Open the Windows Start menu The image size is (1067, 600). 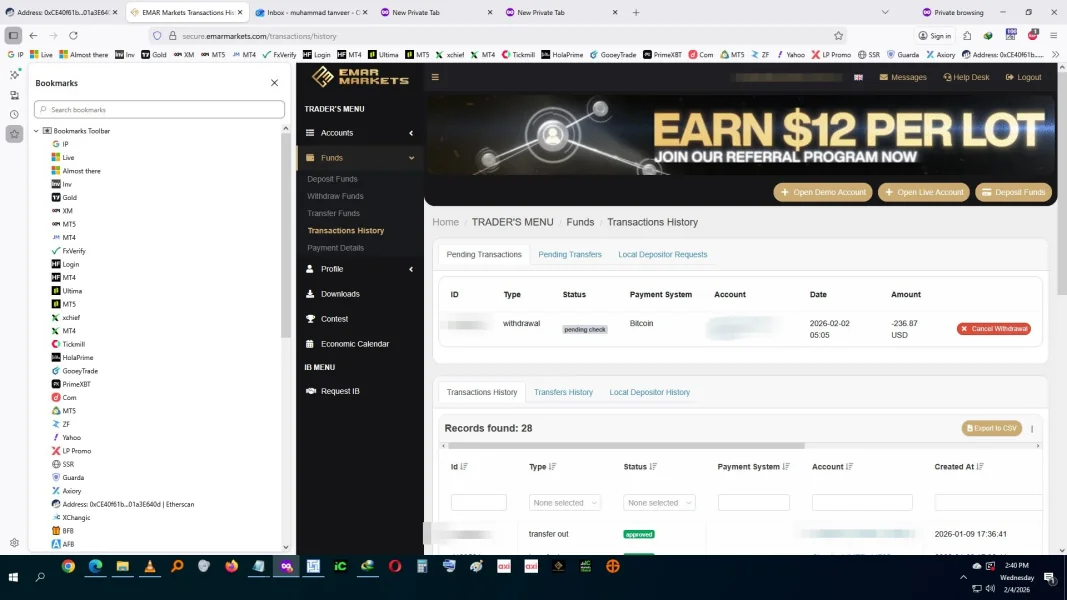click(x=13, y=577)
